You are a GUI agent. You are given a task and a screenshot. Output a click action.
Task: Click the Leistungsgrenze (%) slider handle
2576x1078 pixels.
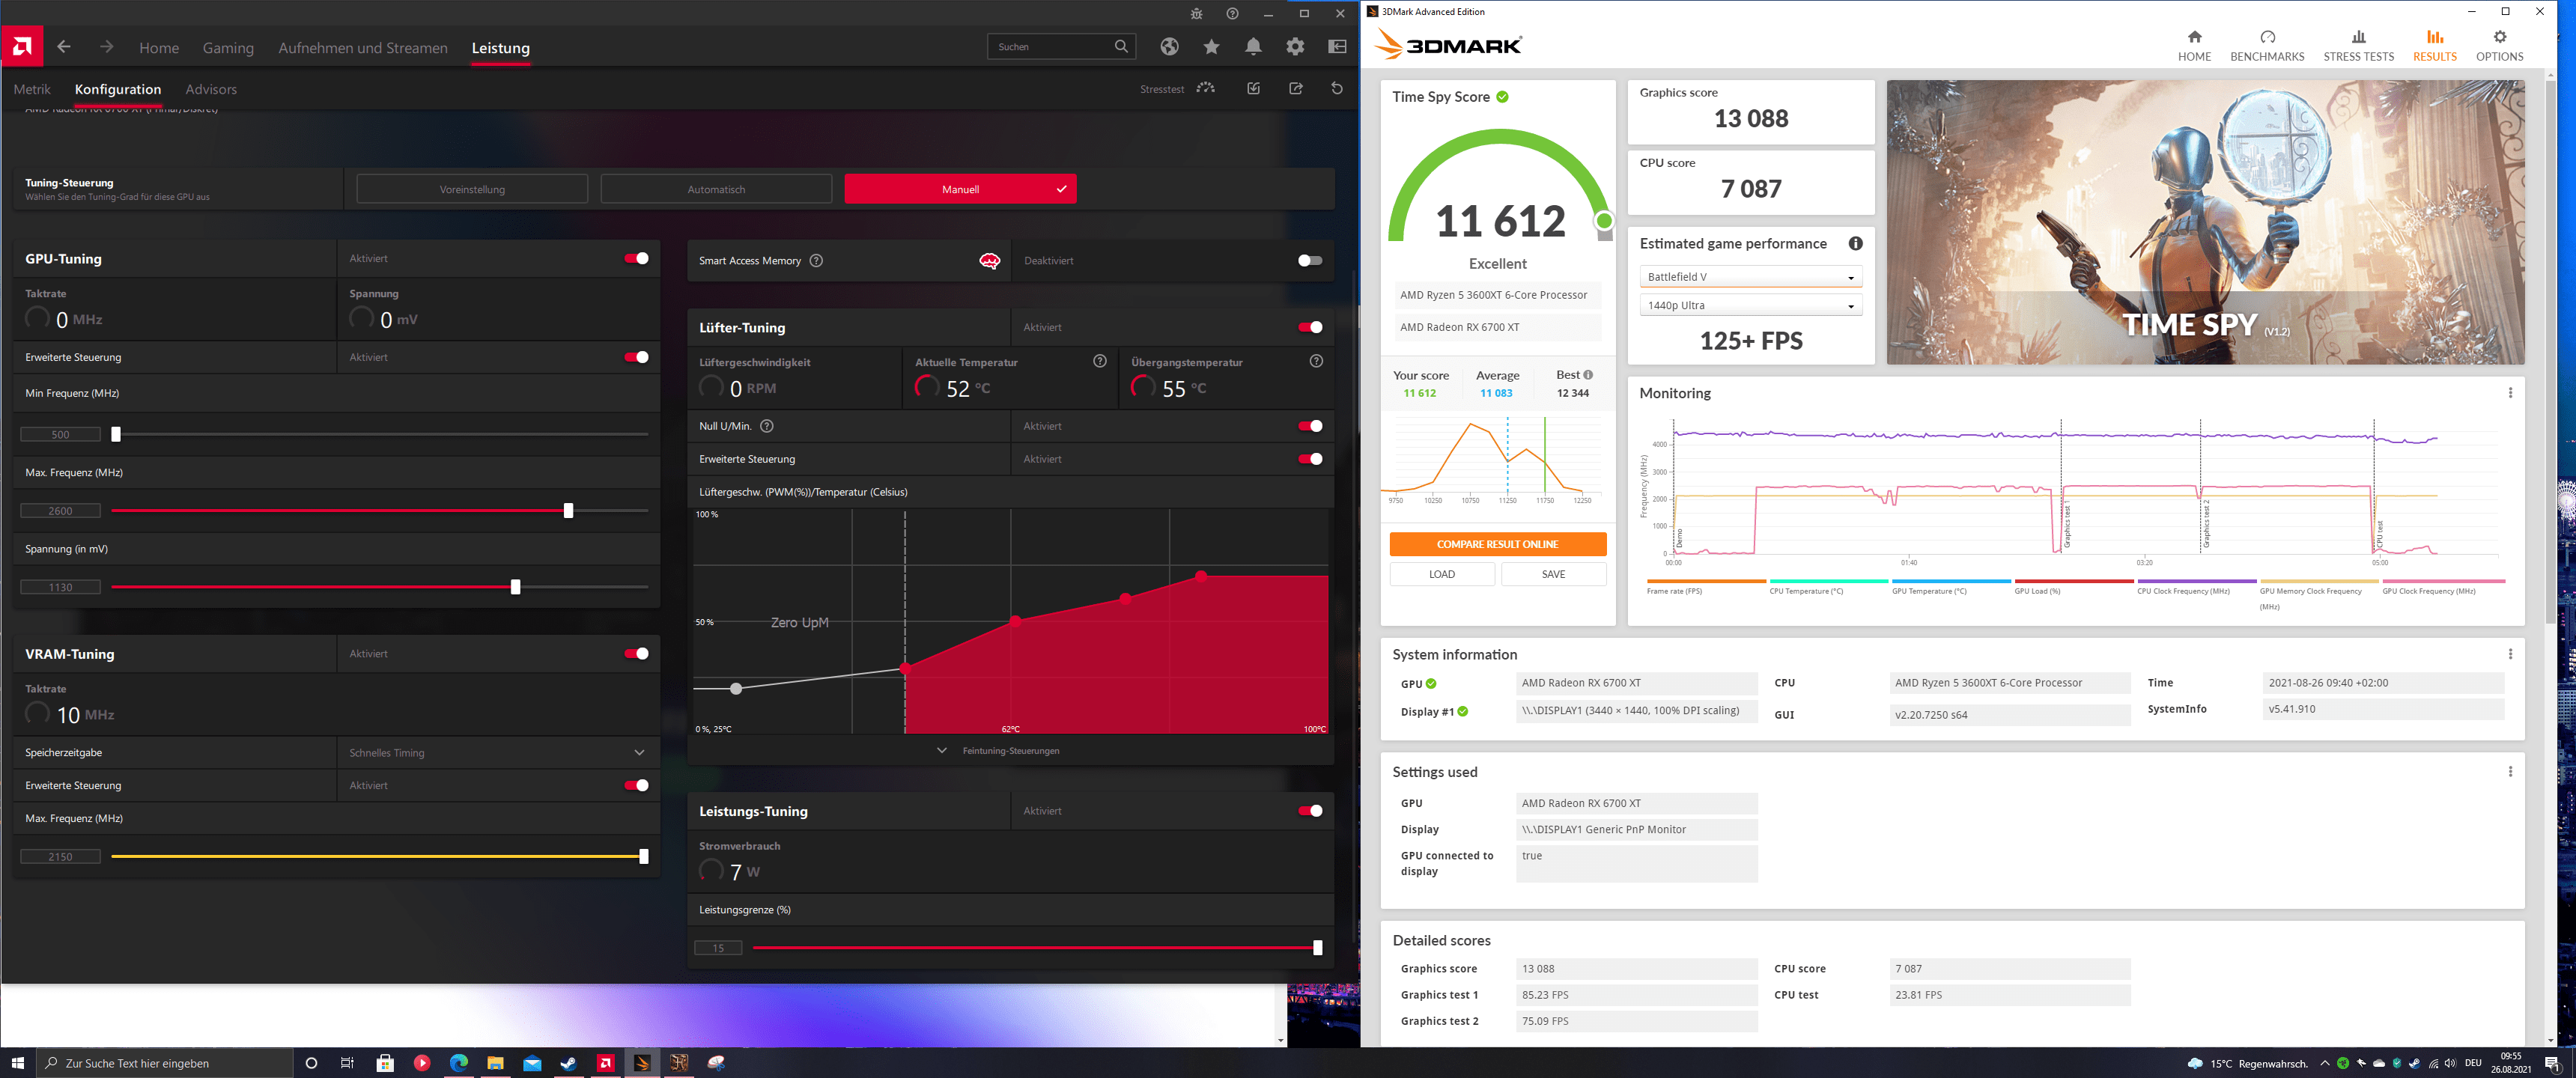[x=1317, y=948]
